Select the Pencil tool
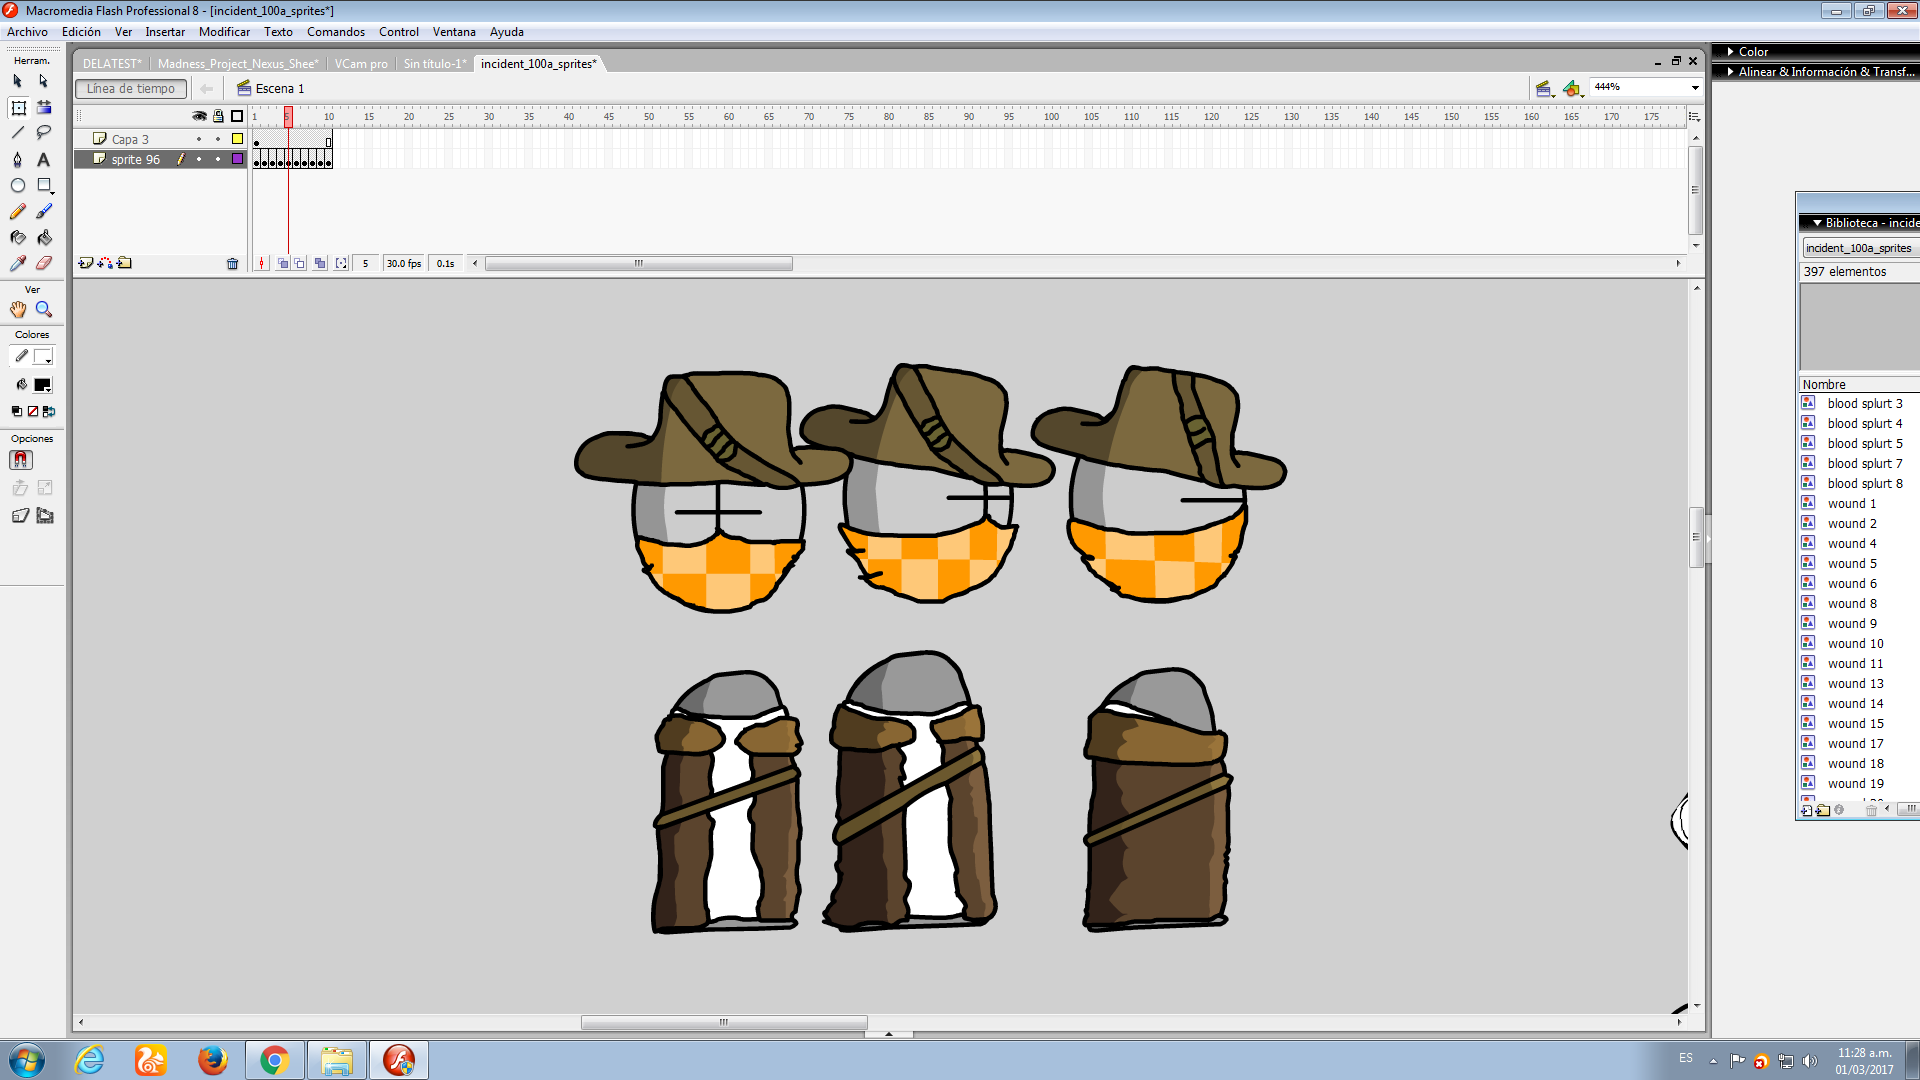1920x1080 pixels. pos(18,211)
